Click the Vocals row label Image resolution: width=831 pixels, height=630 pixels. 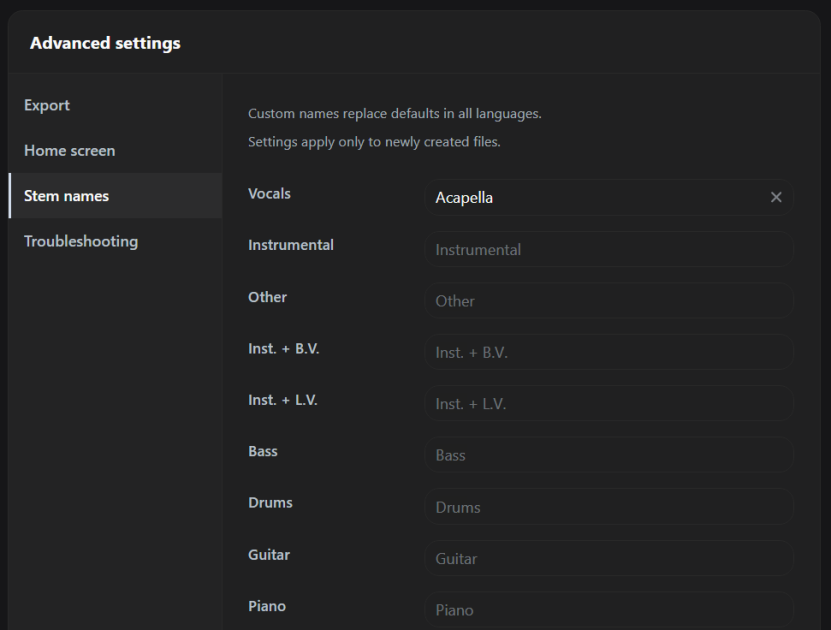click(269, 193)
